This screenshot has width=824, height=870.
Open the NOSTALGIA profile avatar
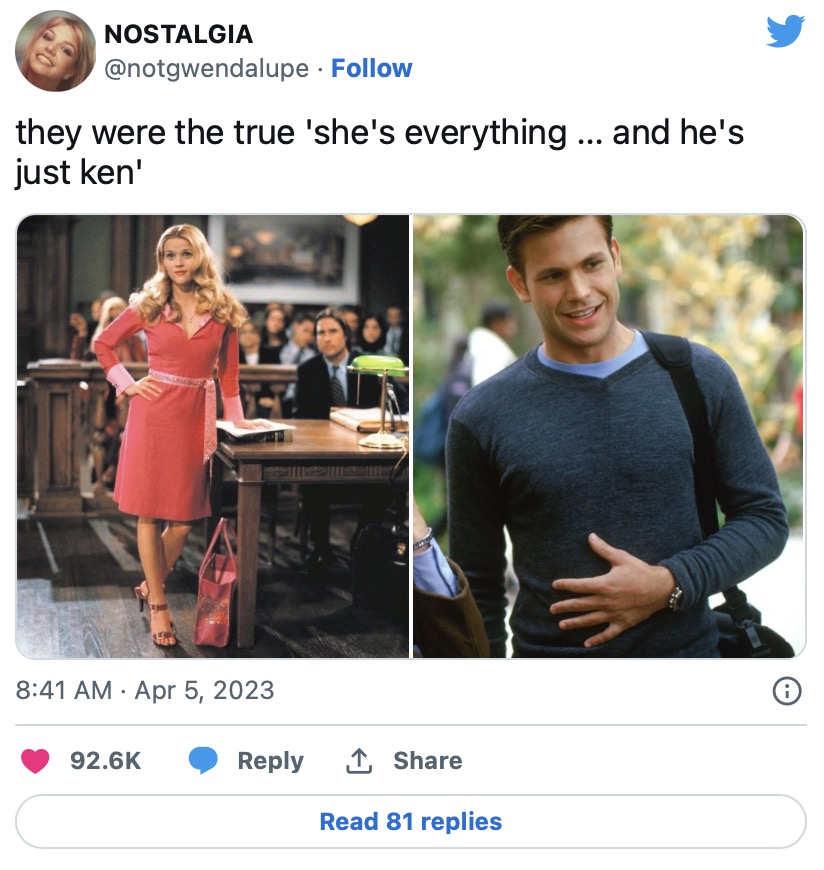pos(55,51)
